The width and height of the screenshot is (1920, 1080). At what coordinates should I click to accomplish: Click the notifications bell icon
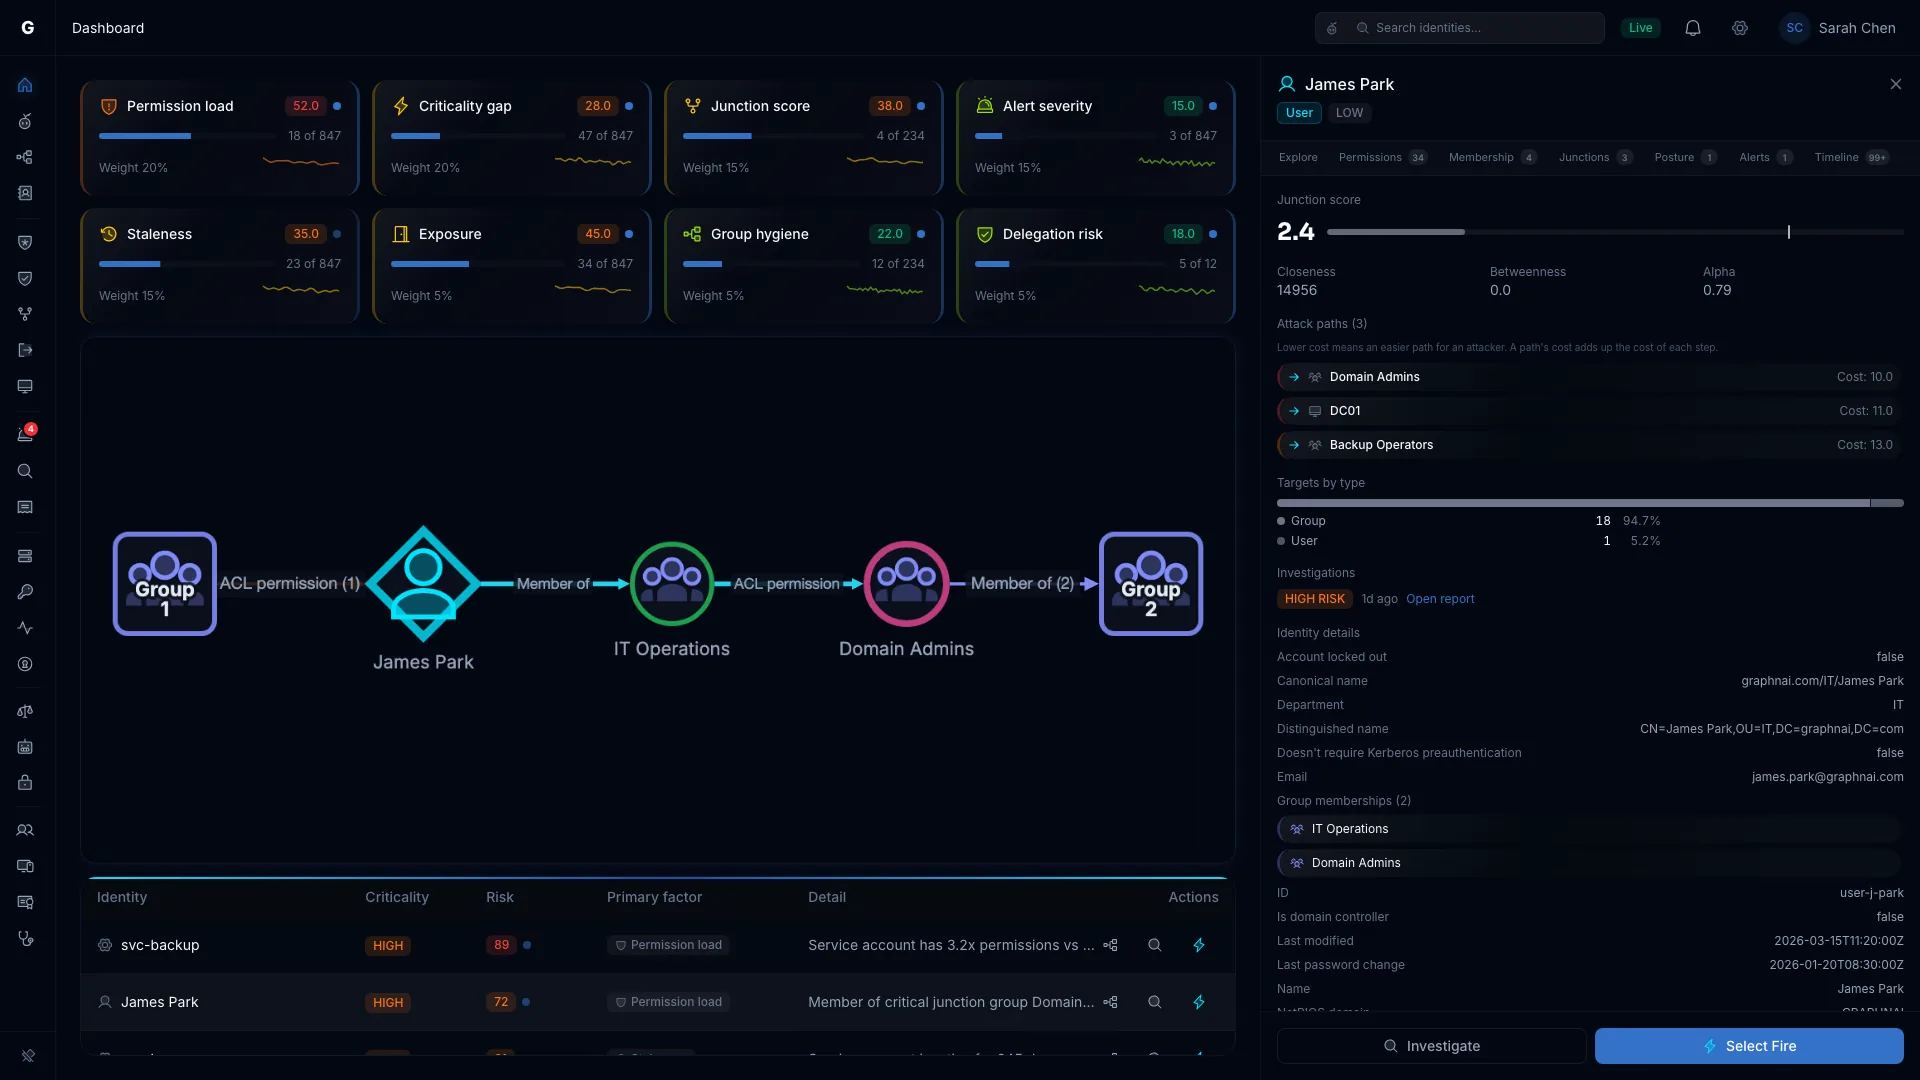pos(1693,28)
